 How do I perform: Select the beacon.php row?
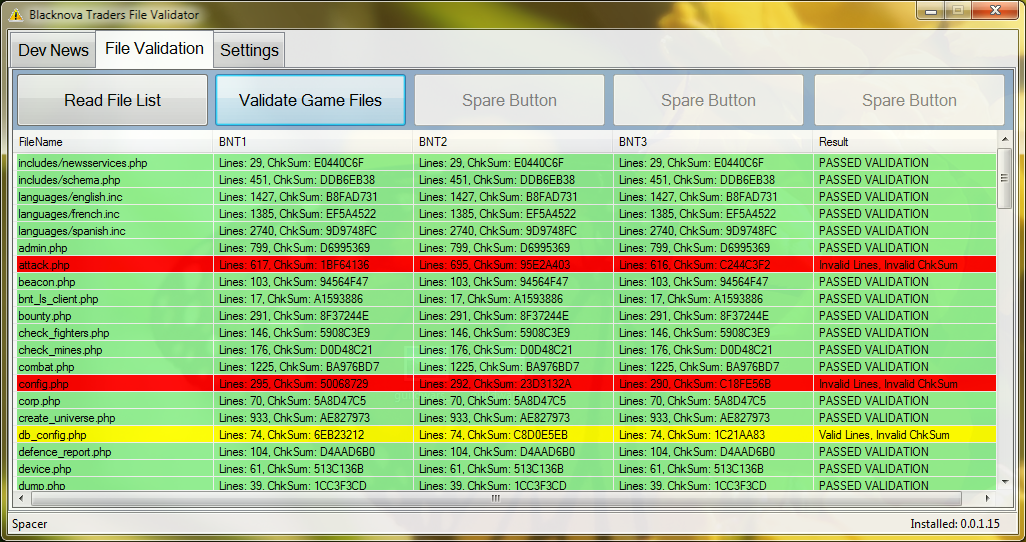click(x=505, y=282)
